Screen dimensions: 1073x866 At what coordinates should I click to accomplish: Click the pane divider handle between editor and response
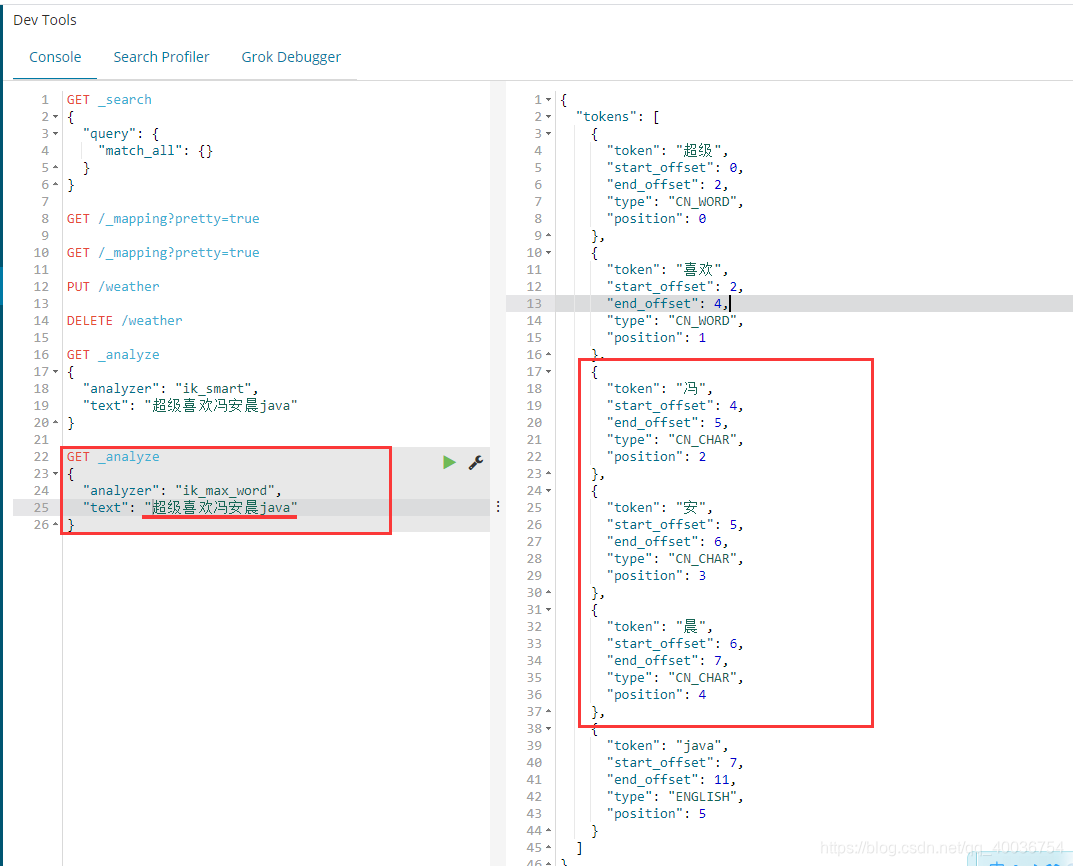(498, 506)
